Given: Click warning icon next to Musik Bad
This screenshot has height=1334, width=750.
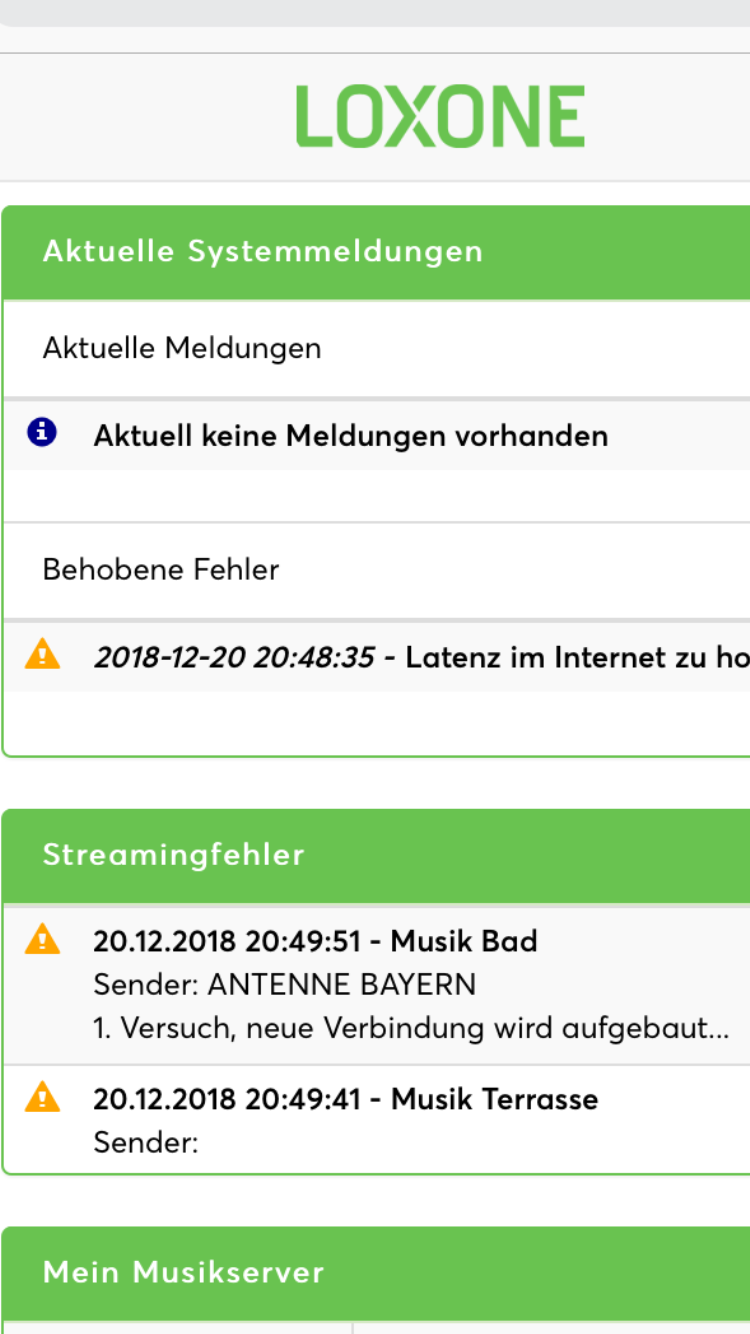Looking at the screenshot, I should pyautogui.click(x=42, y=939).
